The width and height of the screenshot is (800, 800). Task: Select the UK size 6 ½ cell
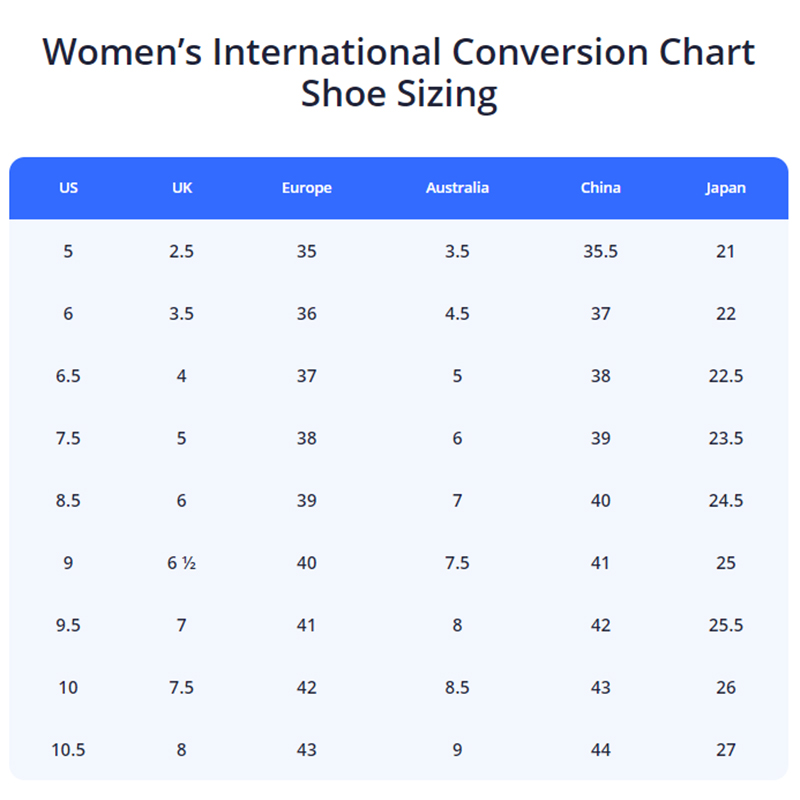(x=181, y=563)
